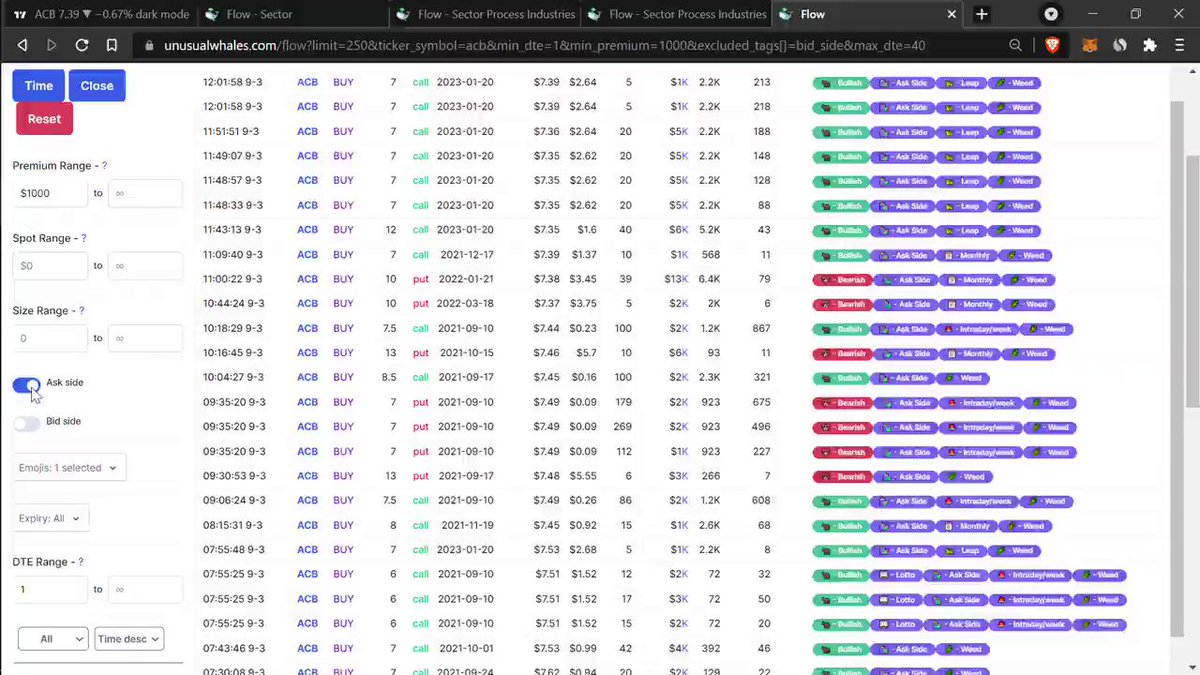Viewport: 1200px width, 675px height.
Task: Click the $13K premium value
Action: coord(677,279)
